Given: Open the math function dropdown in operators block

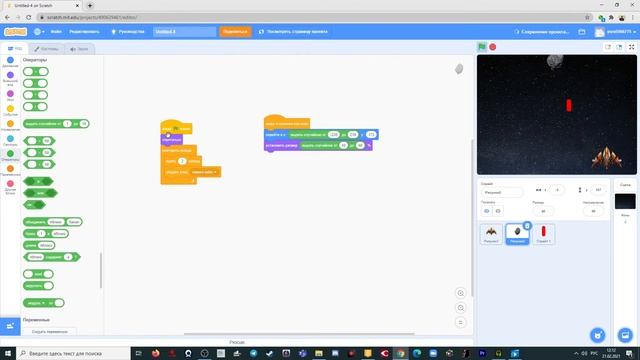Looking at the screenshot, I should 36,303.
